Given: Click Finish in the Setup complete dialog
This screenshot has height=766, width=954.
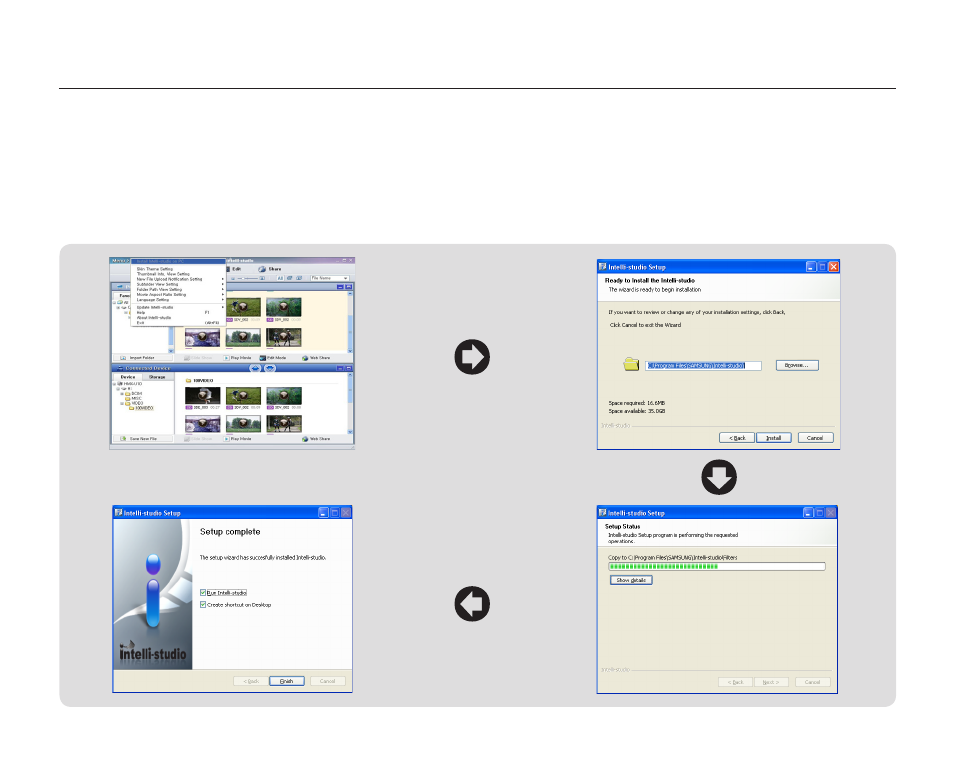Looking at the screenshot, I should click(287, 681).
